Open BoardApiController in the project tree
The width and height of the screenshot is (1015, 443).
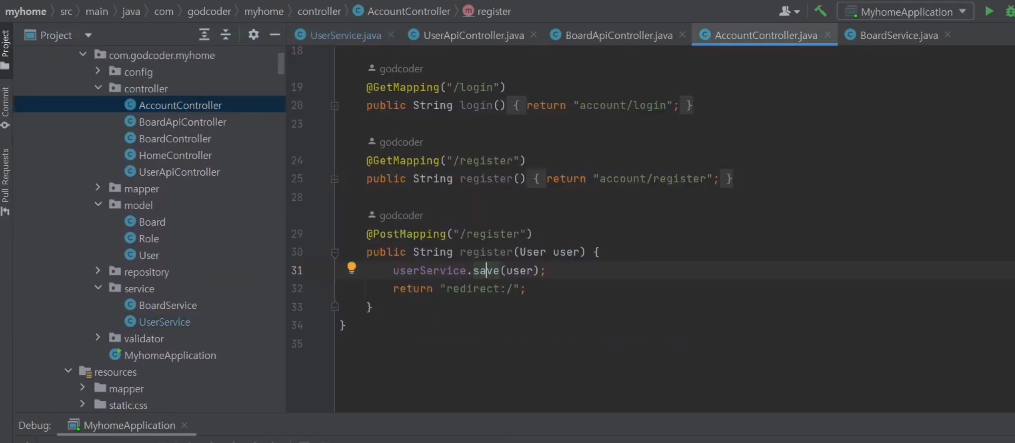[x=183, y=122]
